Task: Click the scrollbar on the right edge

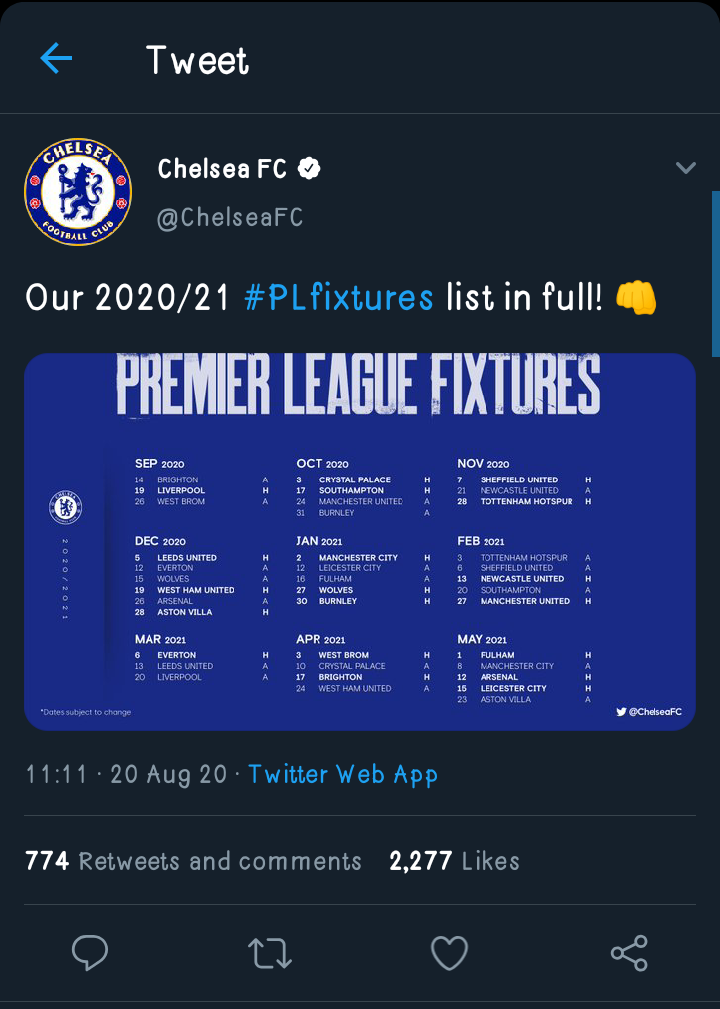Action: click(x=715, y=272)
